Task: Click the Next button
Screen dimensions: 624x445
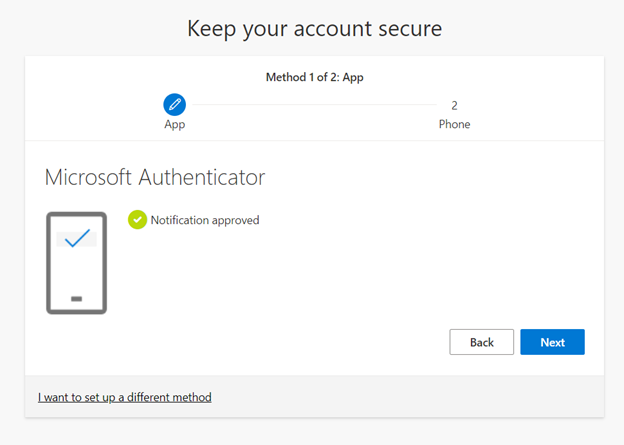Action: coord(552,342)
